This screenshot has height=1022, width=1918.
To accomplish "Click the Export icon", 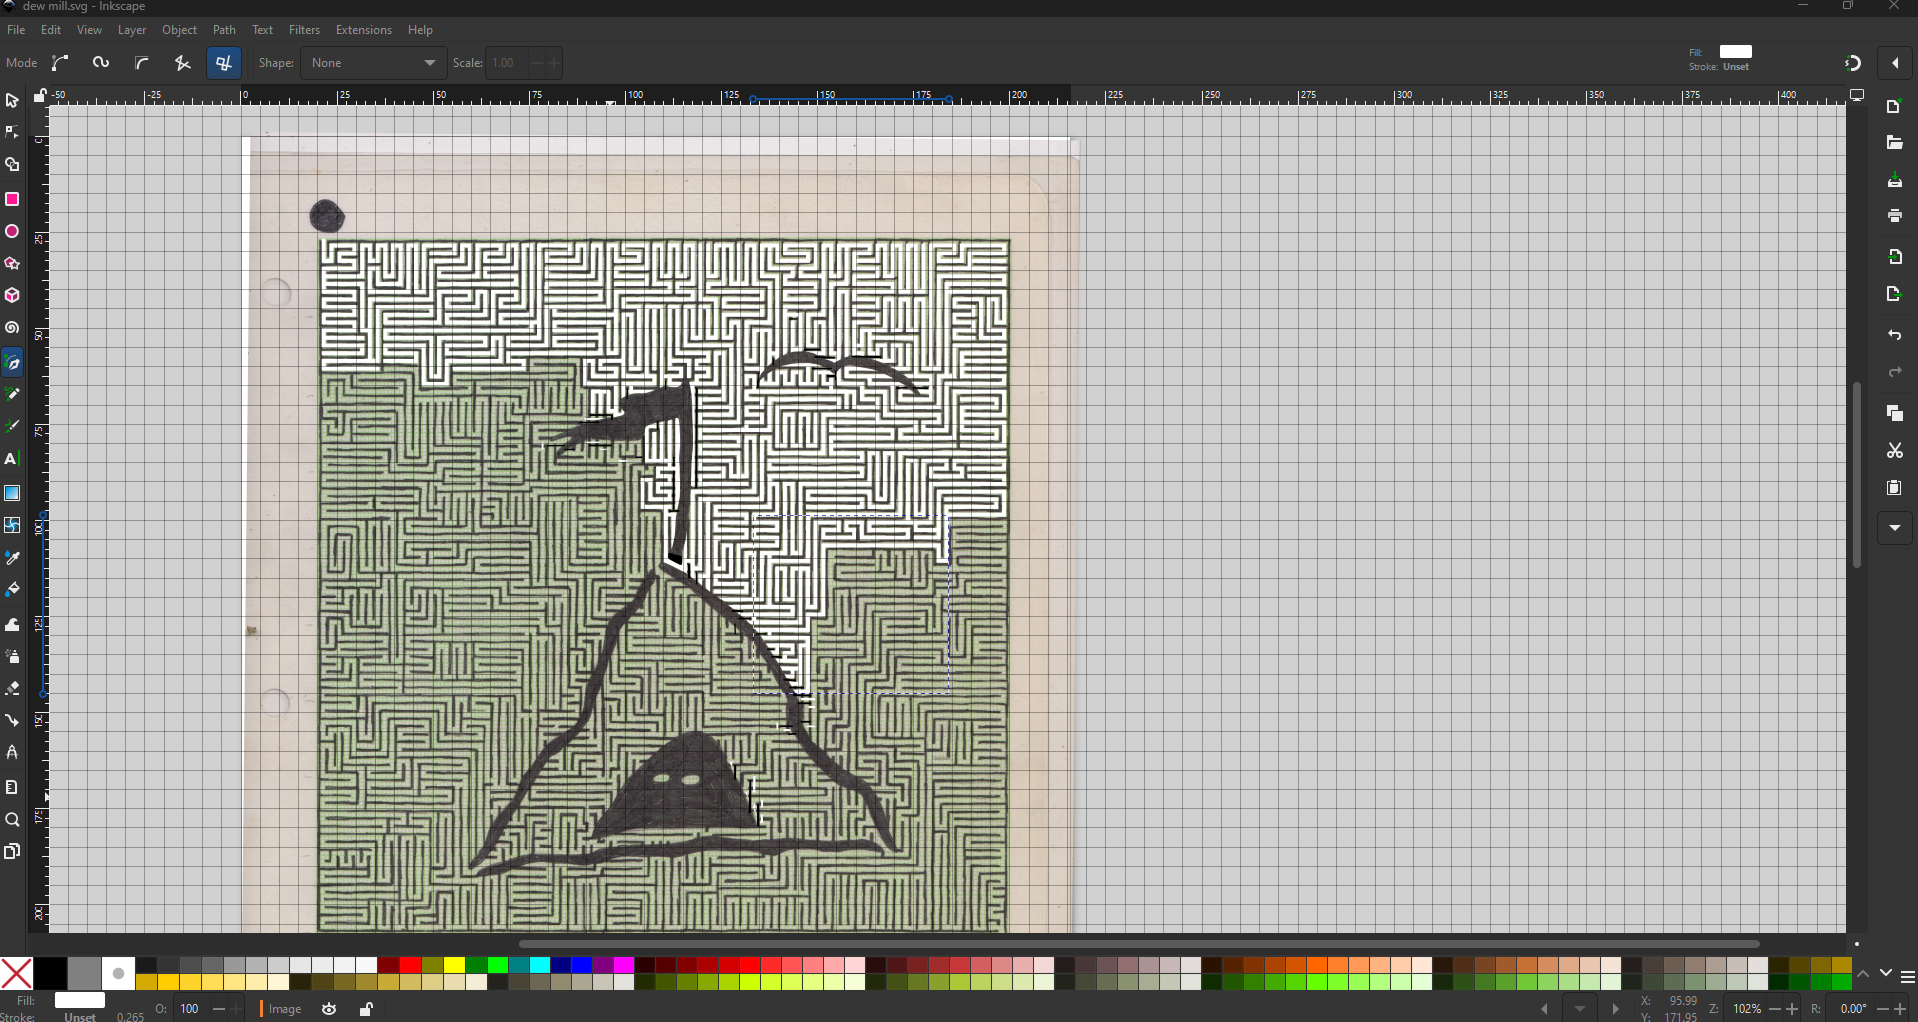I will coord(1894,294).
